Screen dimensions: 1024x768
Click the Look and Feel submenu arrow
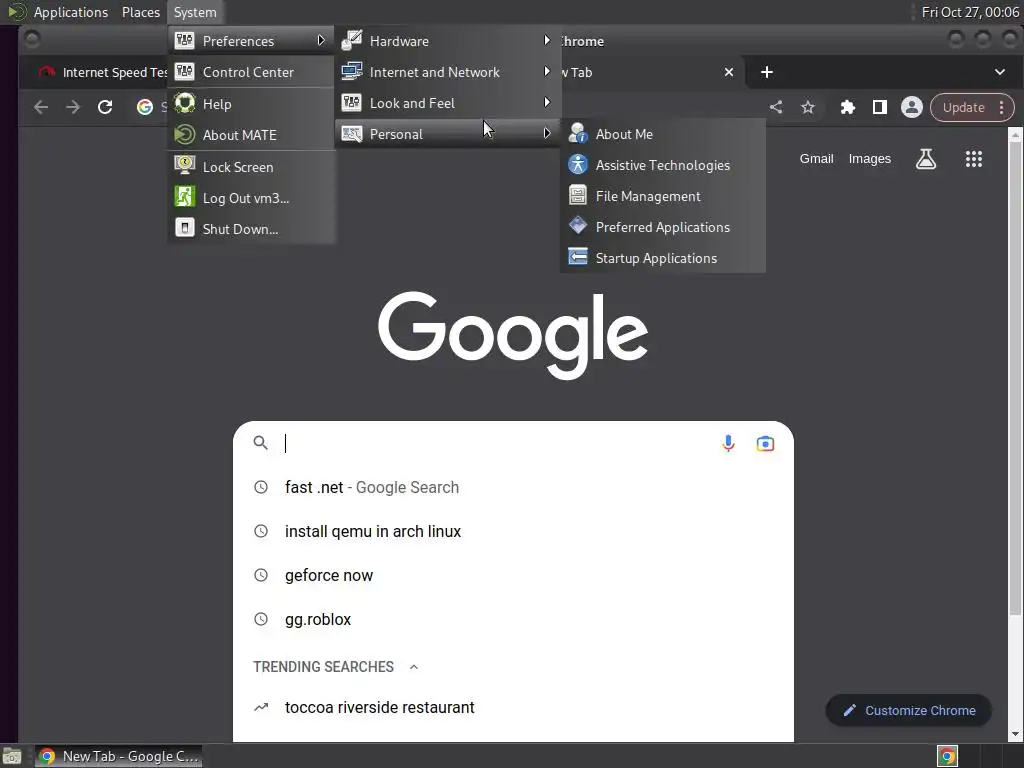pyautogui.click(x=547, y=103)
